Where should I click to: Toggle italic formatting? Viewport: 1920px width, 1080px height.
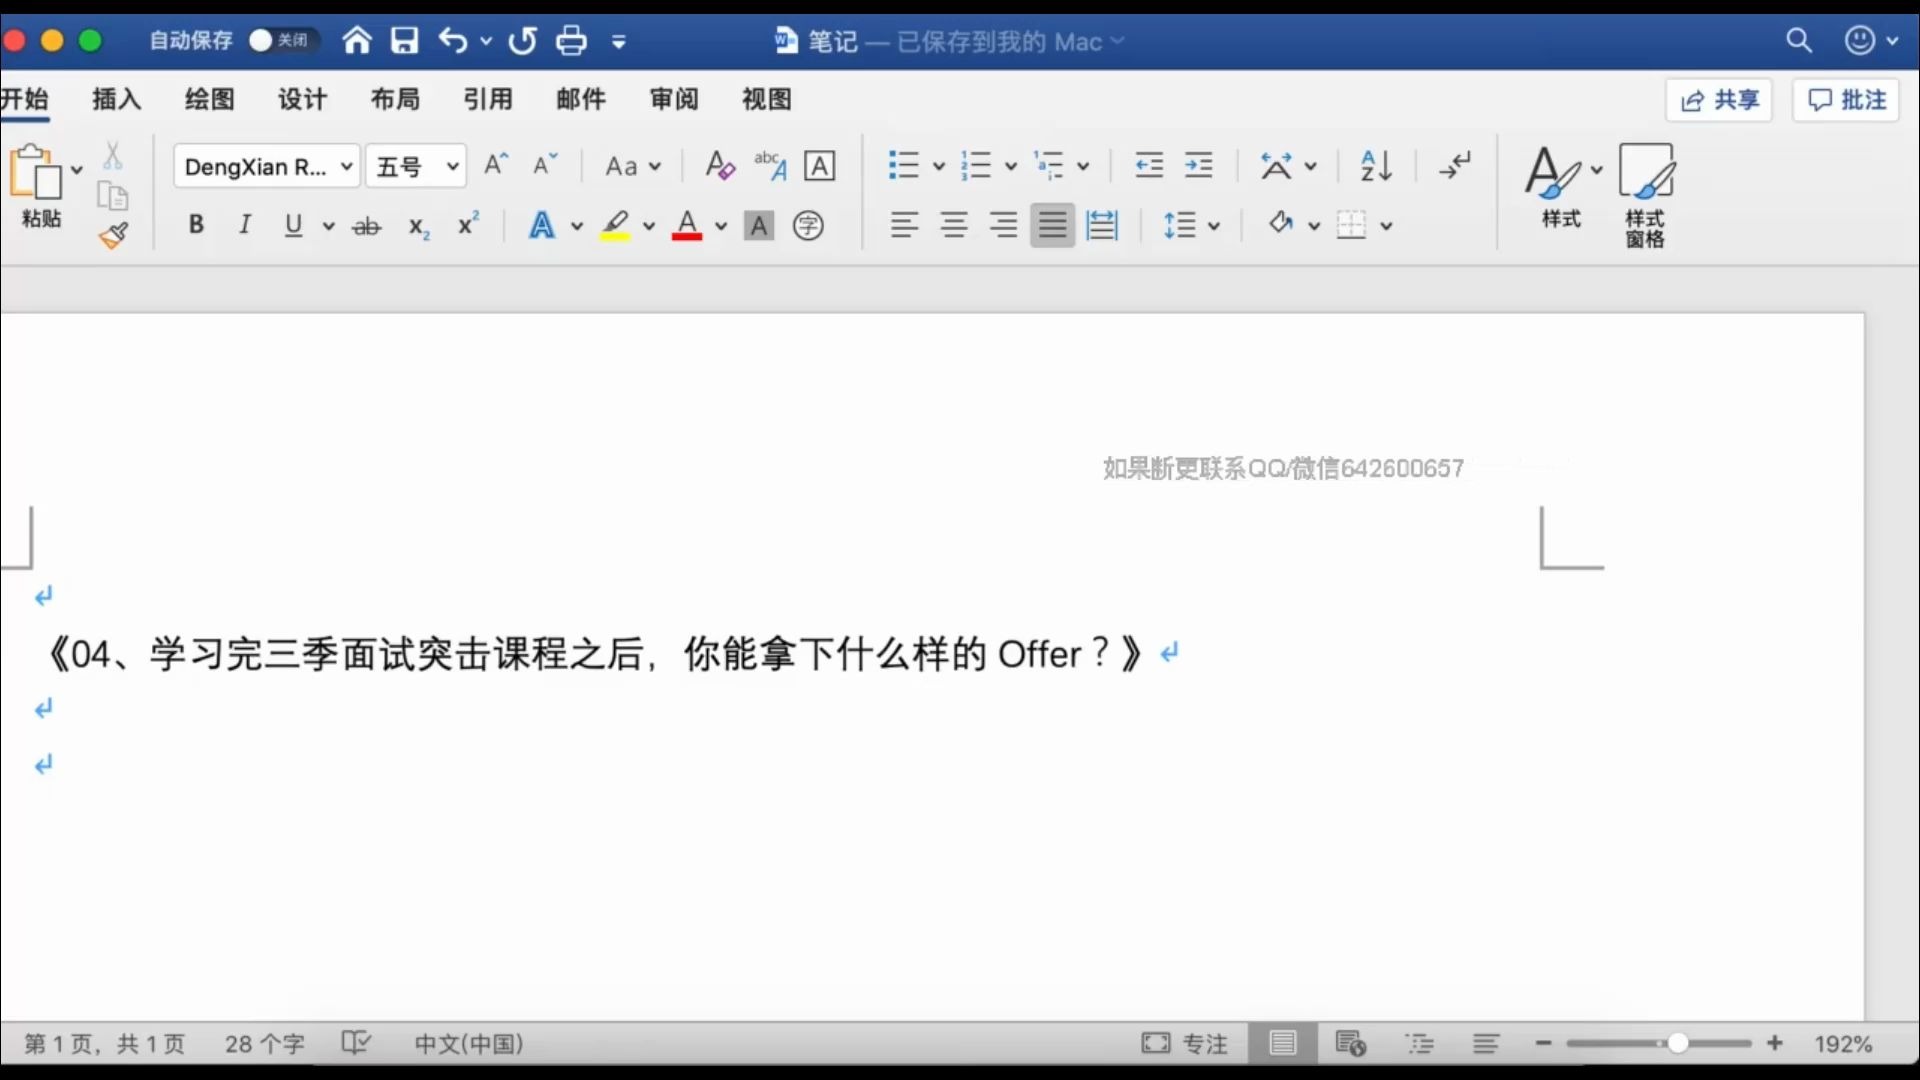(244, 225)
